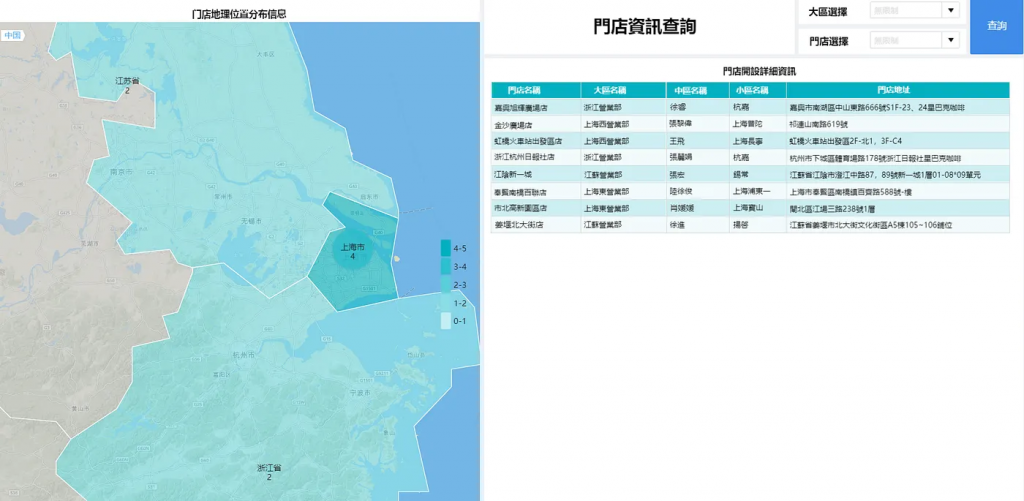Click the 小區名稱 column header
Image resolution: width=1024 pixels, height=501 pixels.
click(x=758, y=90)
